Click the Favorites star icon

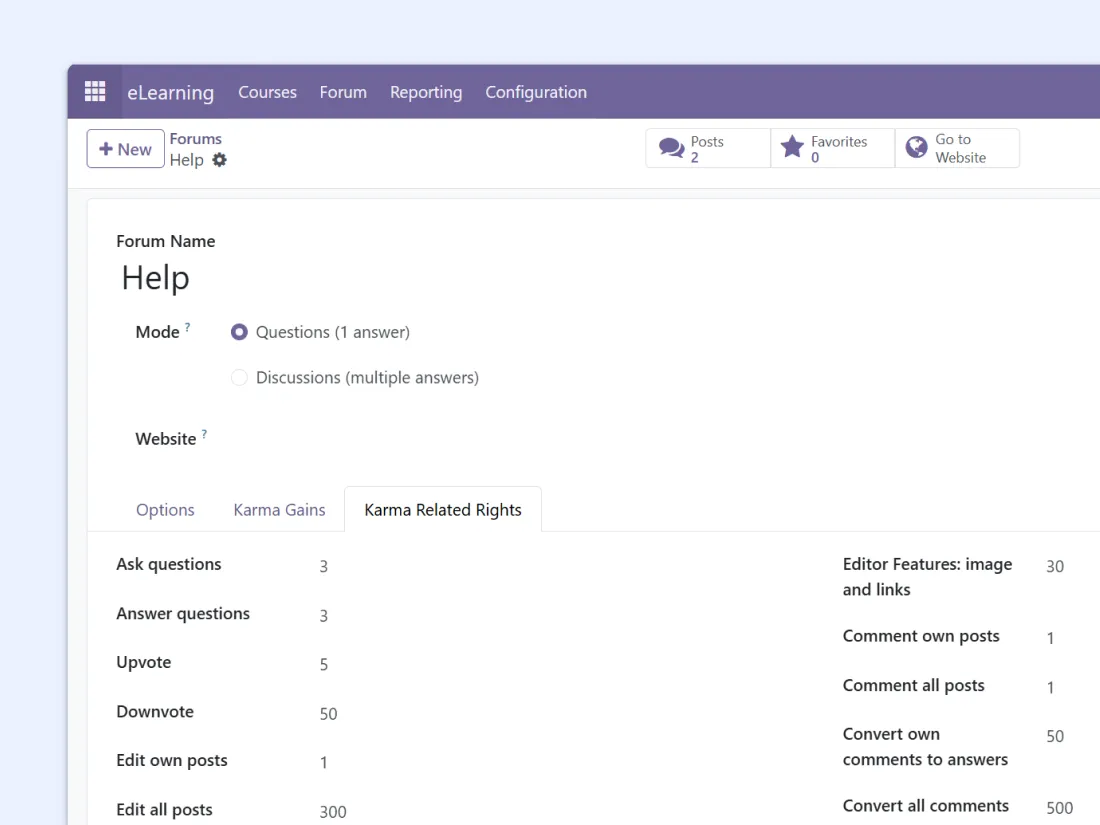click(792, 148)
